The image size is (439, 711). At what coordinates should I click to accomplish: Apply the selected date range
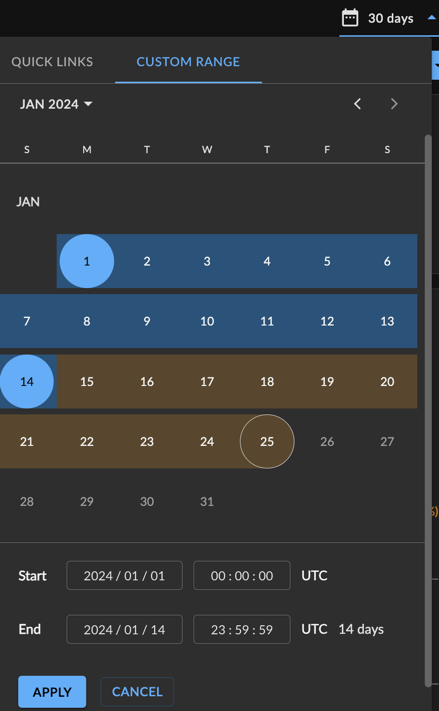(x=52, y=692)
